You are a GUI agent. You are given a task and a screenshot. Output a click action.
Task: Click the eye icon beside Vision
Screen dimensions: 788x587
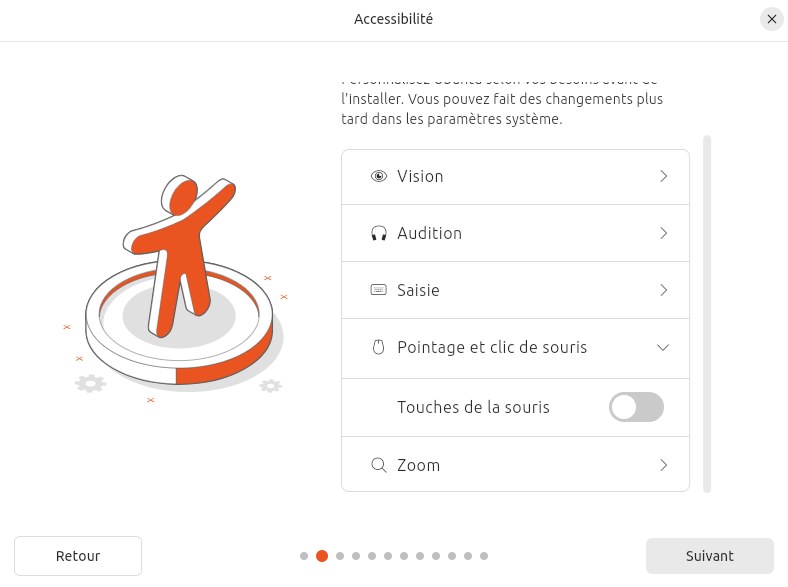coord(379,176)
